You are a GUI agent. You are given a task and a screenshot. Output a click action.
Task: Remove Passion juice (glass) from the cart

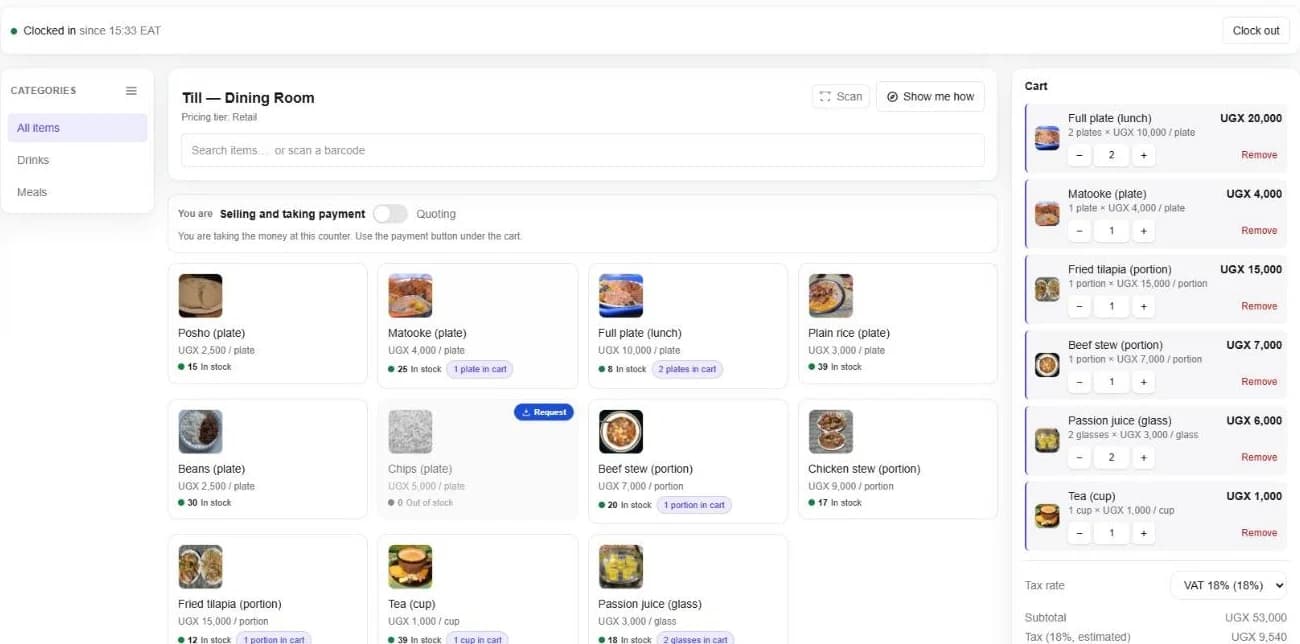coord(1259,457)
